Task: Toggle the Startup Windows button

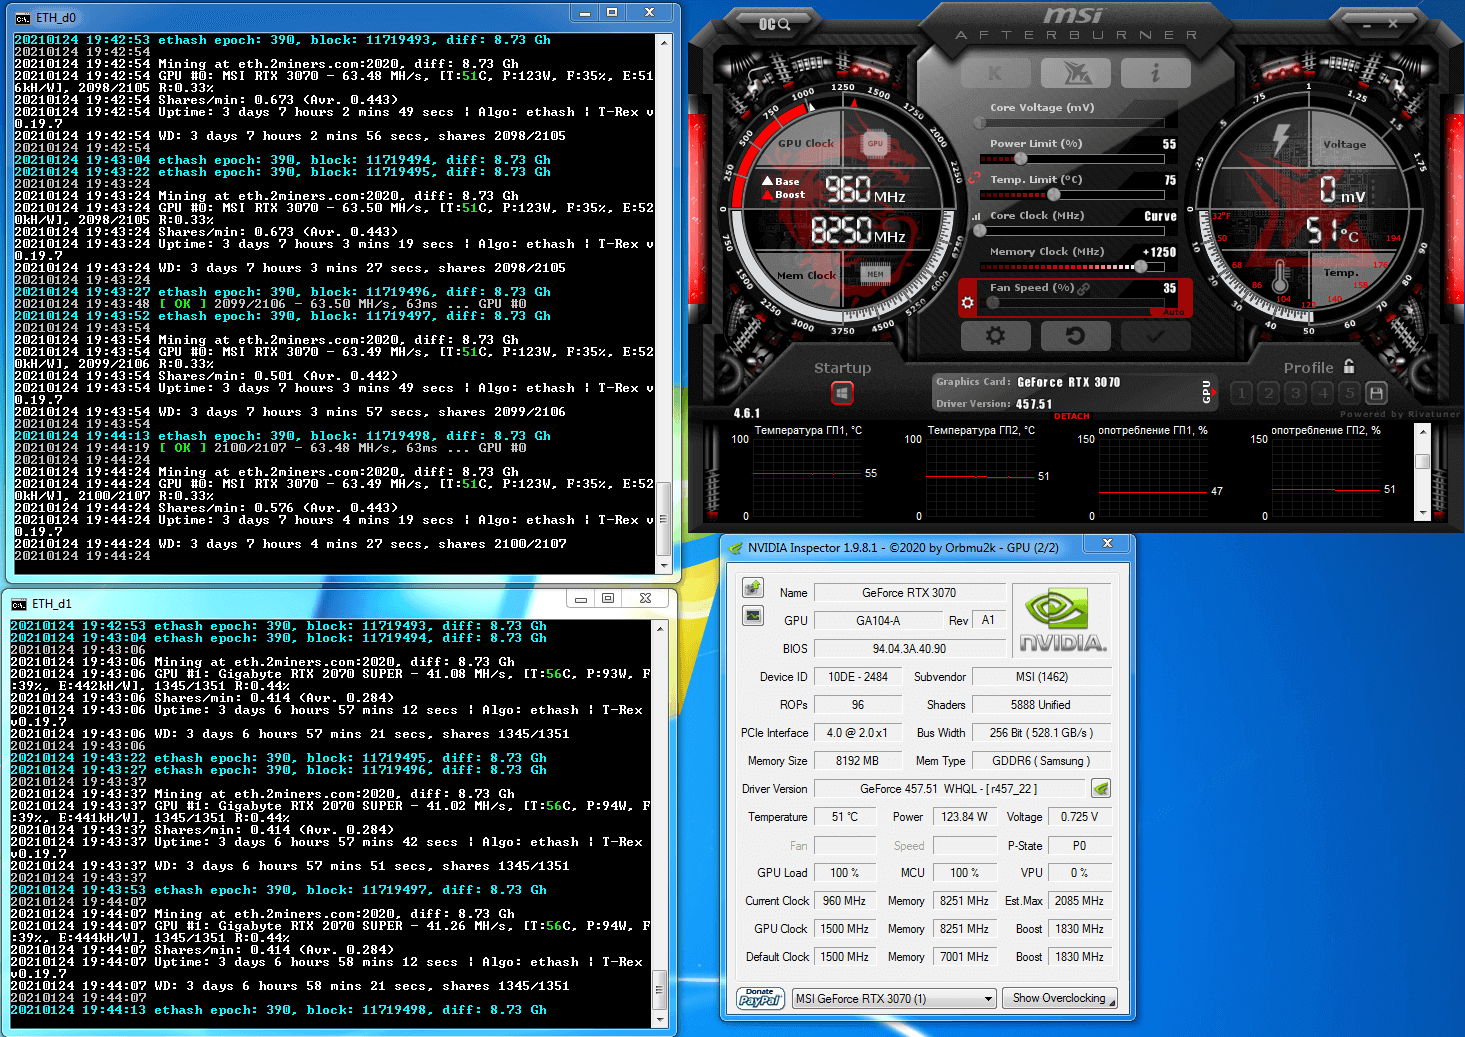Action: click(842, 393)
